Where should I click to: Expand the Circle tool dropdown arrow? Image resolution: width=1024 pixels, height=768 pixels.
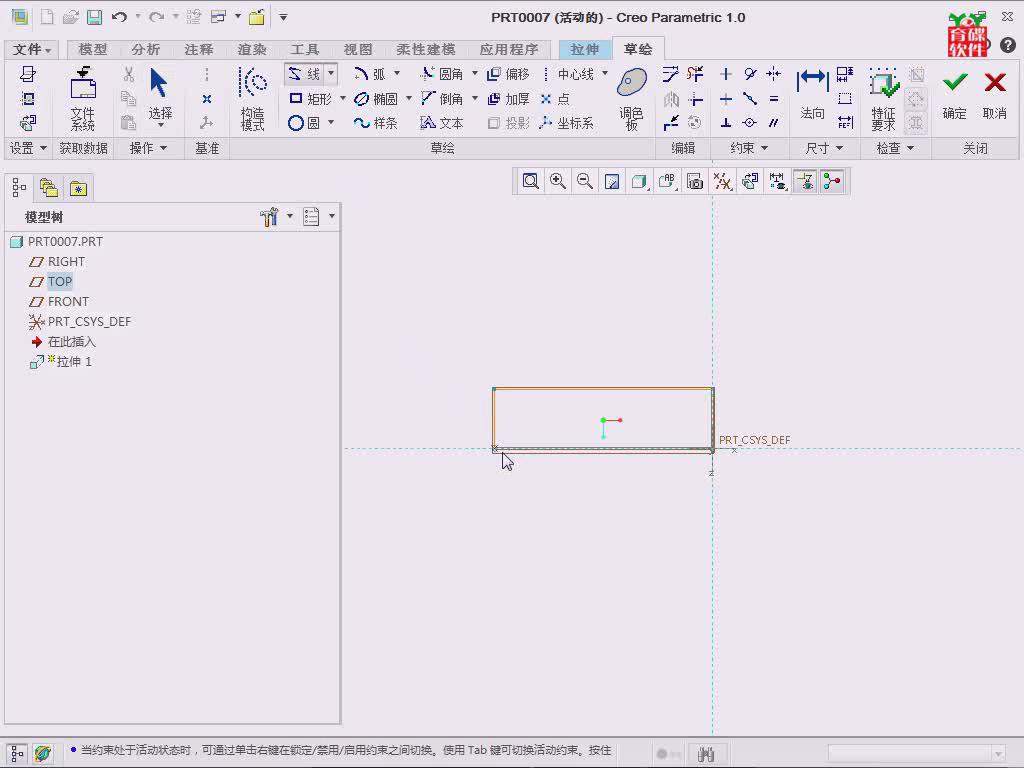[x=331, y=123]
